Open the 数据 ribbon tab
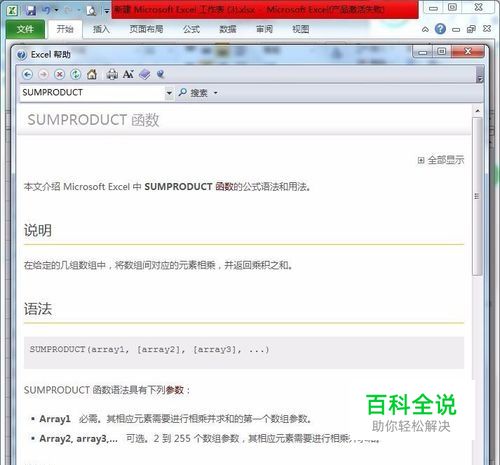This screenshot has width=500, height=465. click(x=228, y=29)
